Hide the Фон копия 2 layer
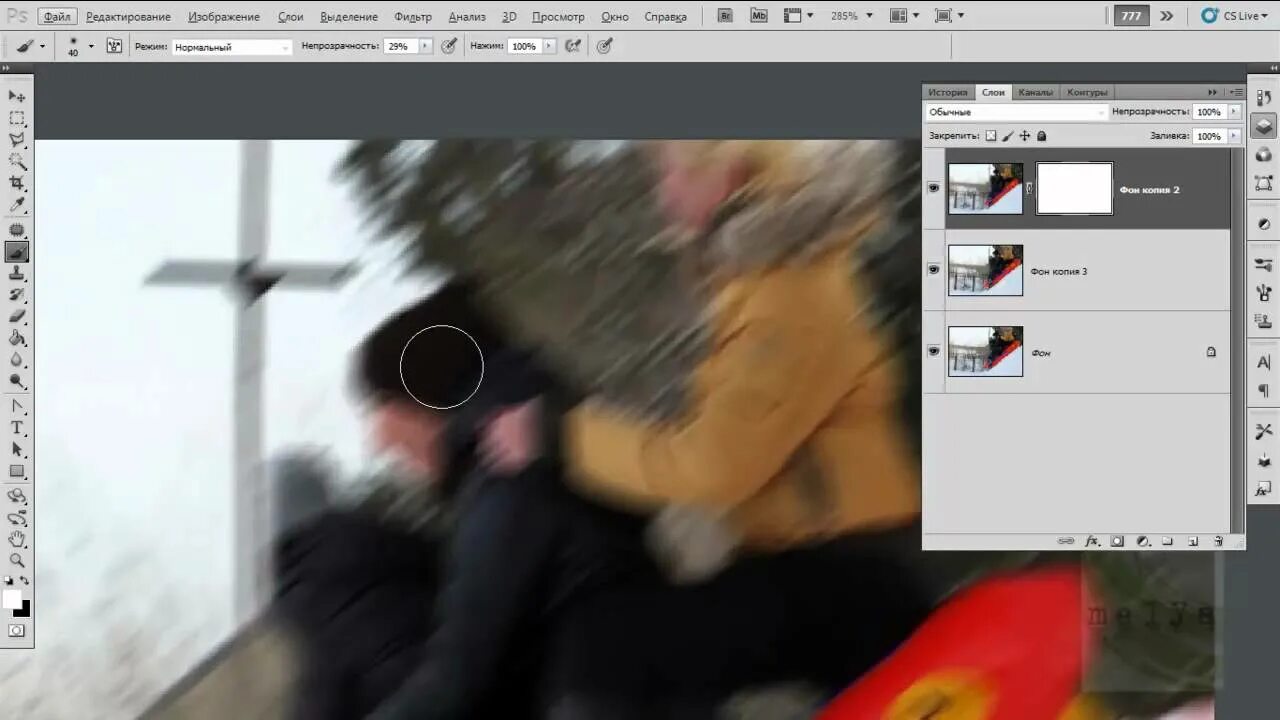 (x=934, y=188)
